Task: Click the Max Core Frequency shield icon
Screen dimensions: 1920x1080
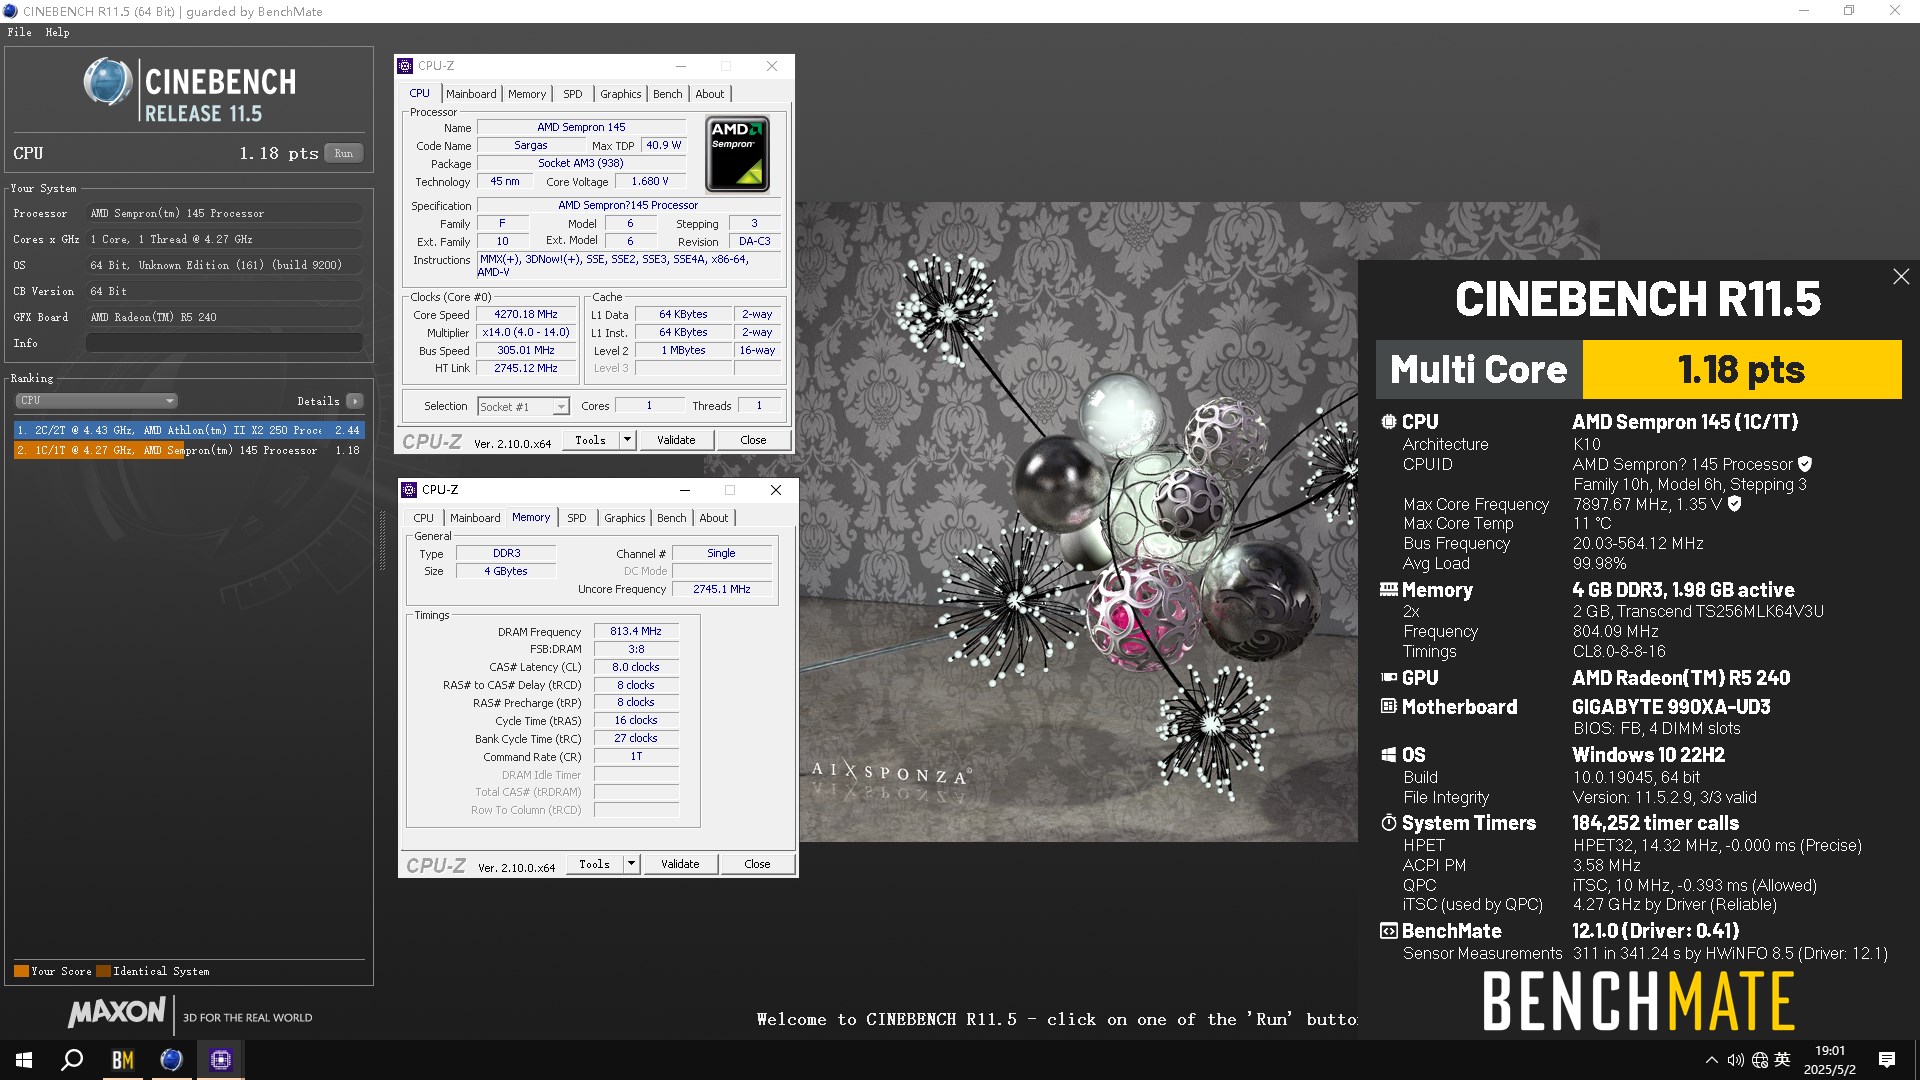Action: point(1735,504)
